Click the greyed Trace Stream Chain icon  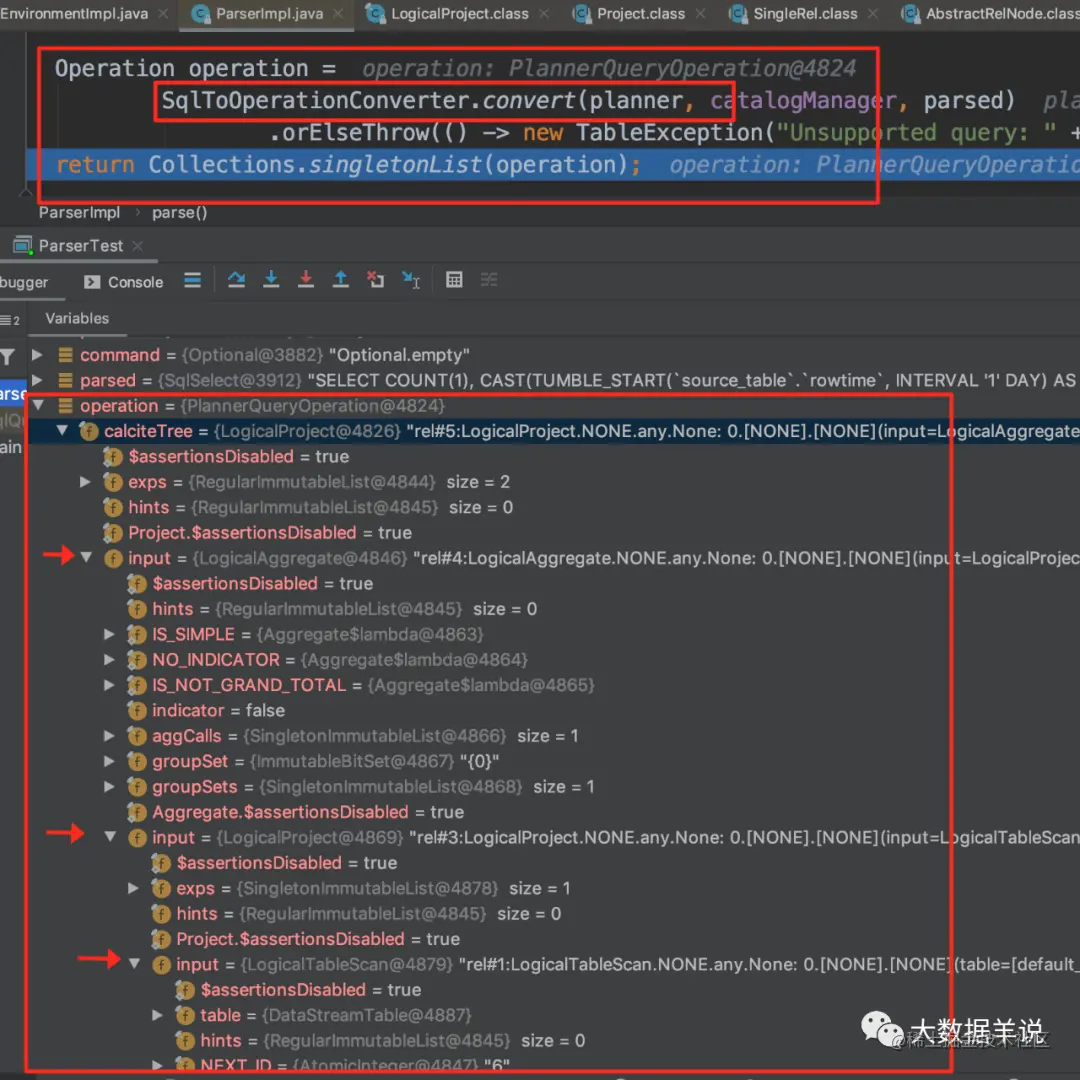[489, 280]
